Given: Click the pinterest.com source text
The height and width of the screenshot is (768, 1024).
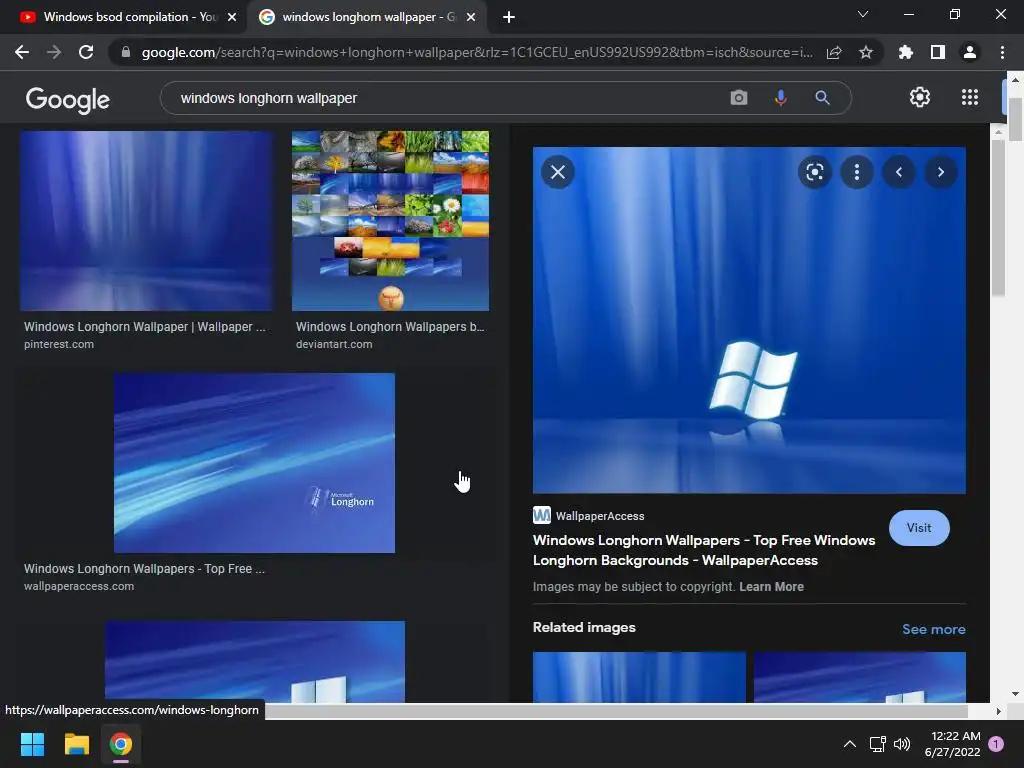Looking at the screenshot, I should pos(59,344).
